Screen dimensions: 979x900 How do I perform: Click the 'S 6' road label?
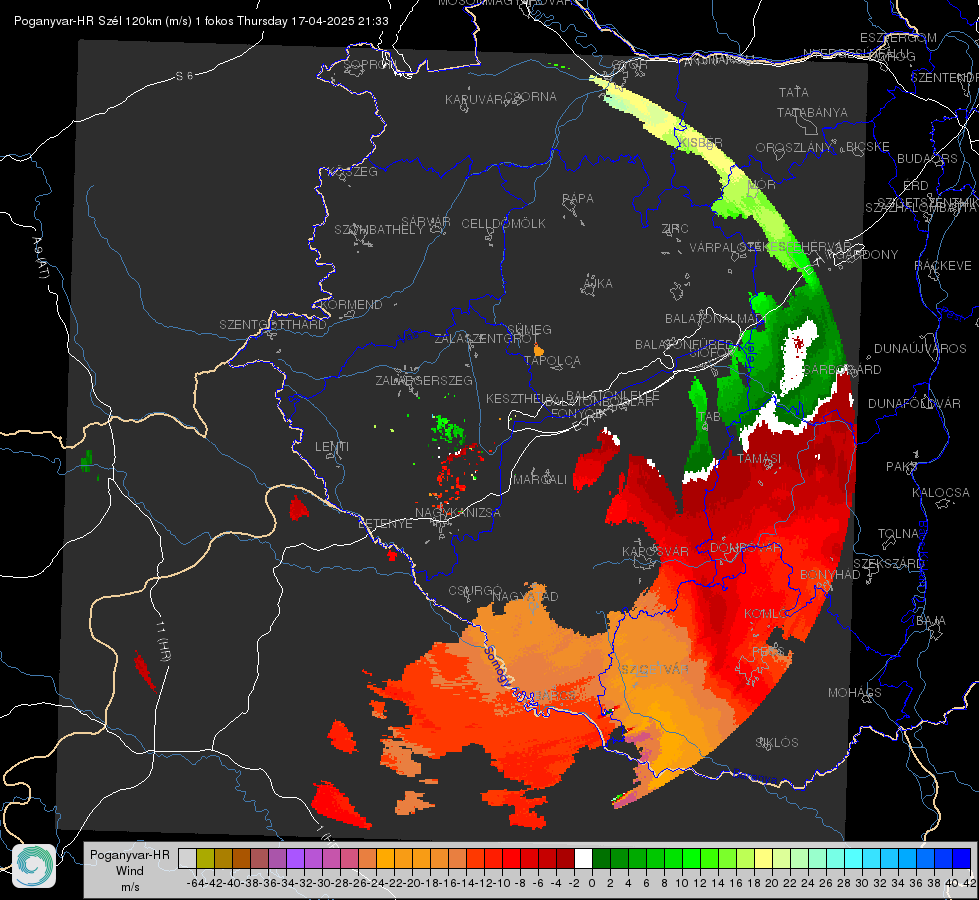point(184,76)
